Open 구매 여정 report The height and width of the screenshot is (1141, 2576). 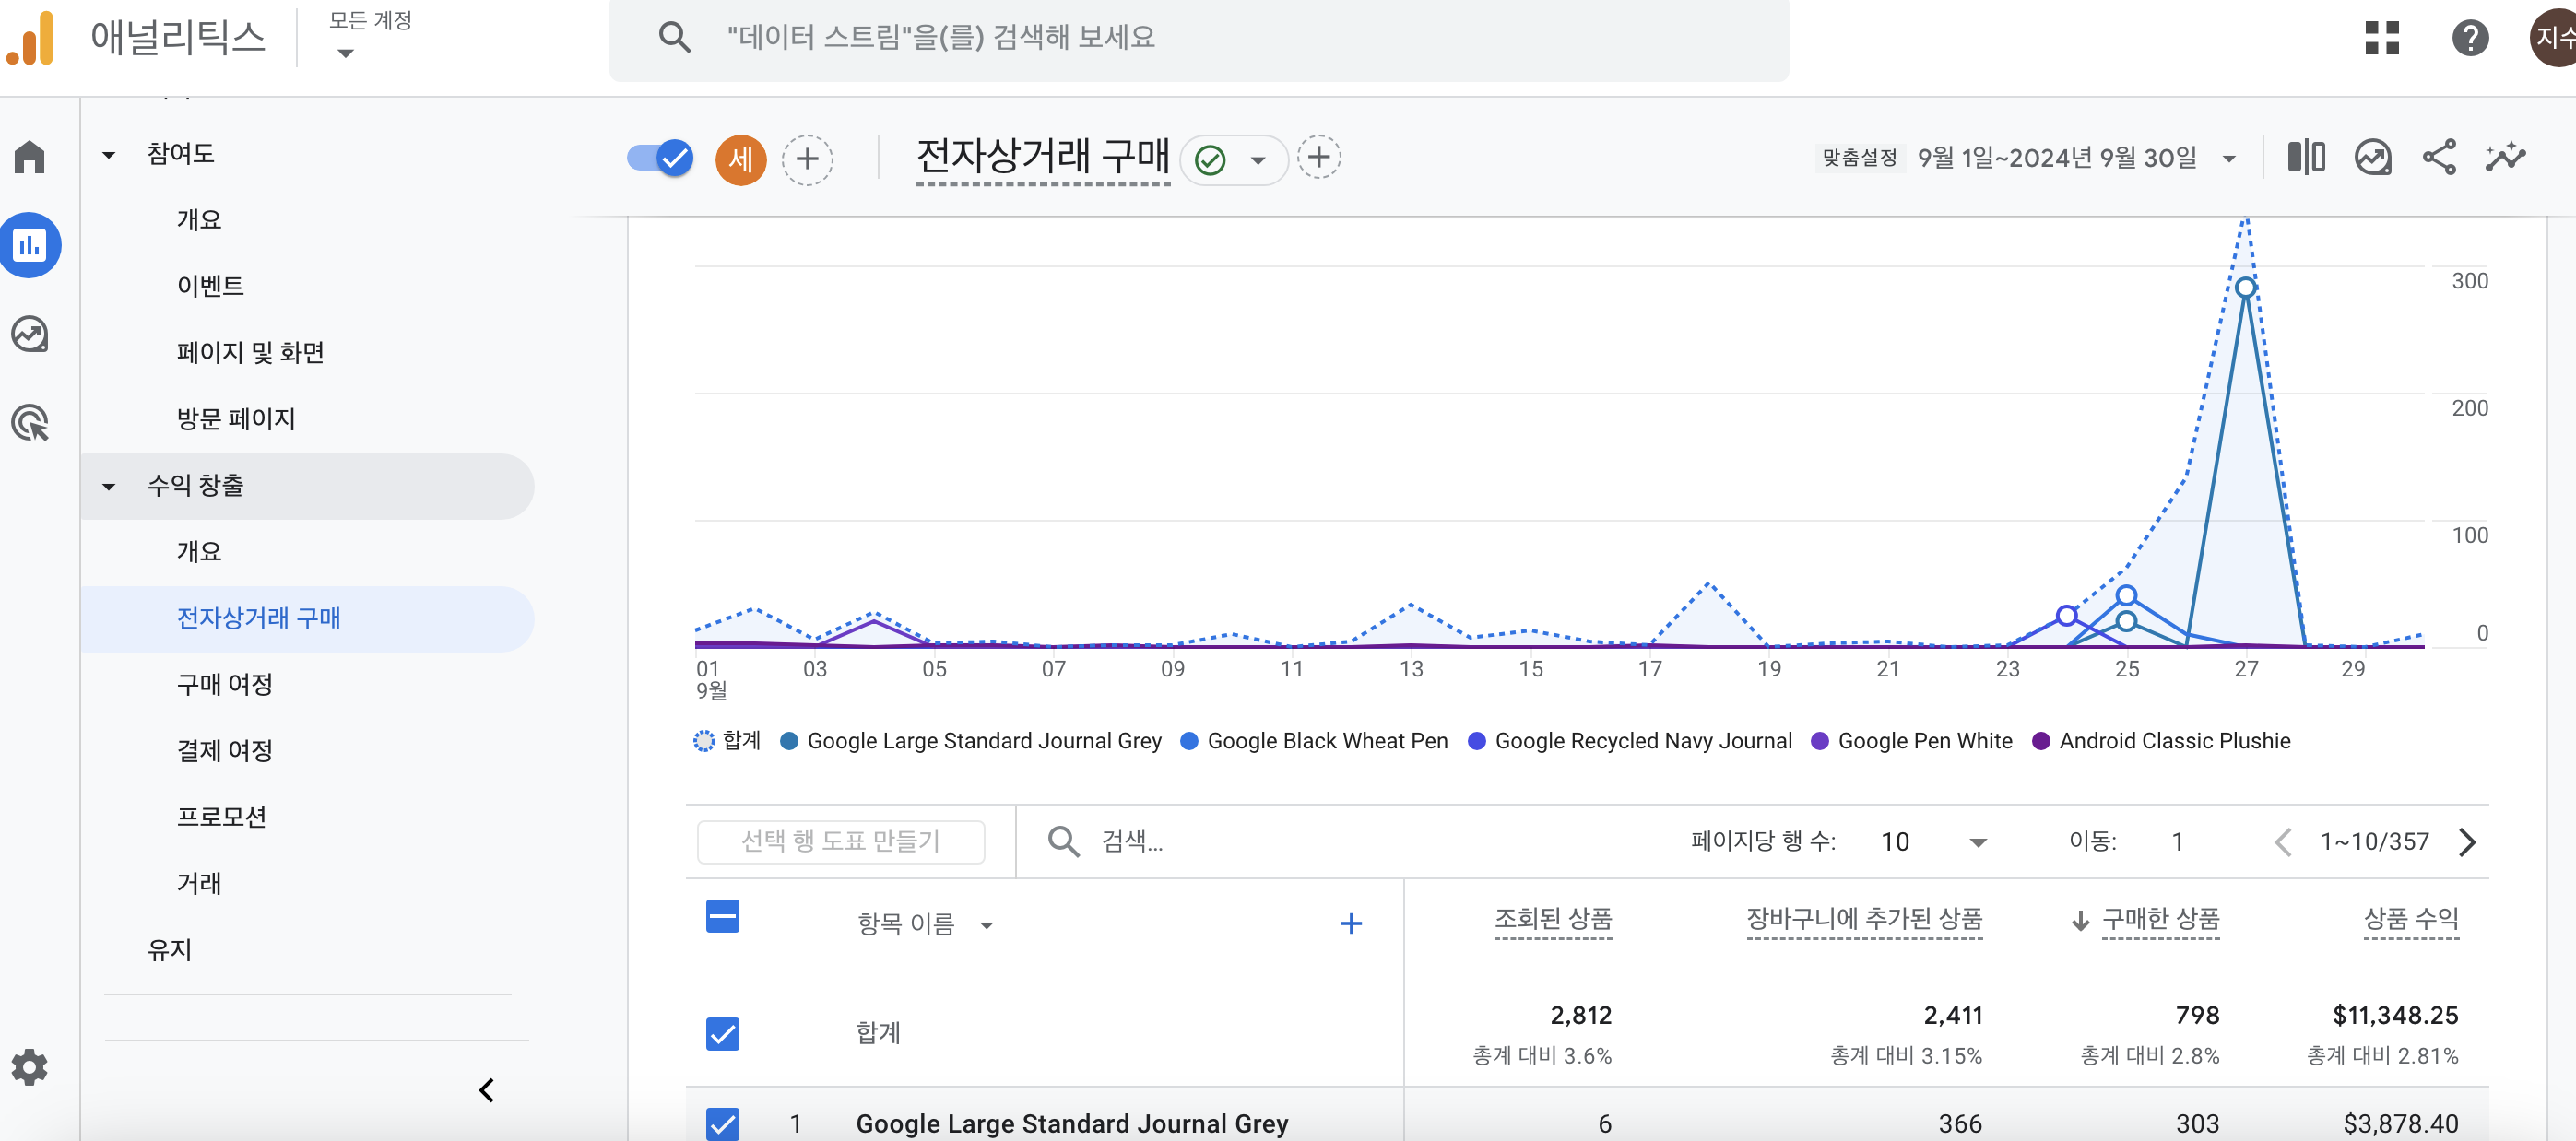point(225,685)
